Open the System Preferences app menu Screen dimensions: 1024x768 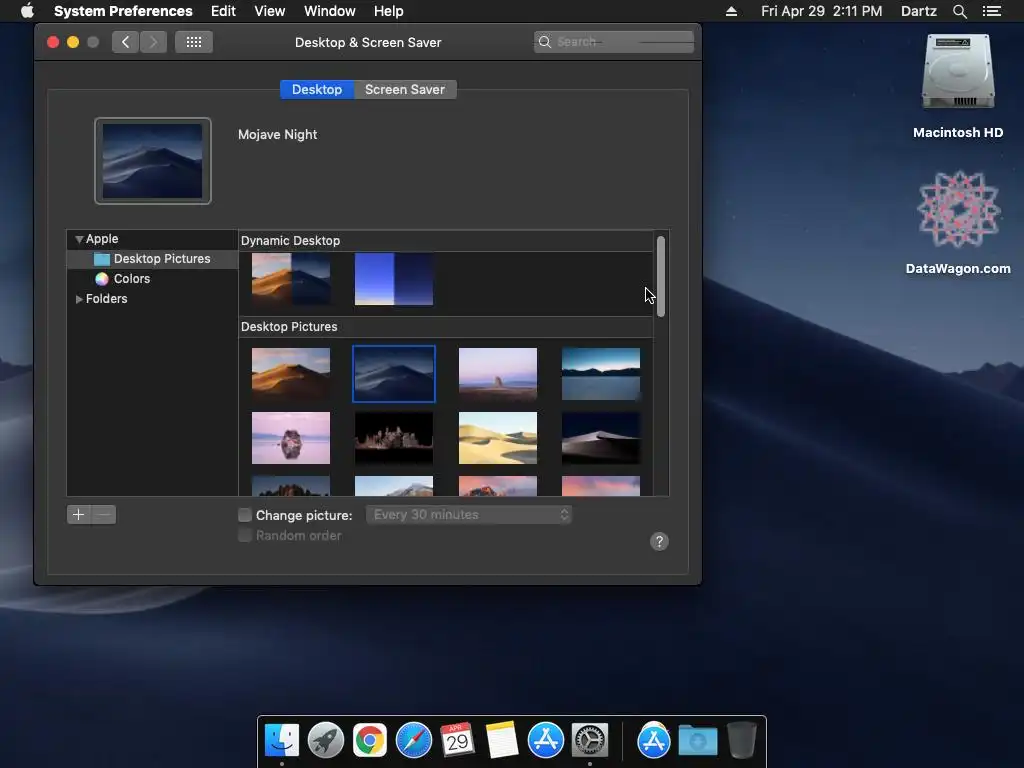point(123,11)
